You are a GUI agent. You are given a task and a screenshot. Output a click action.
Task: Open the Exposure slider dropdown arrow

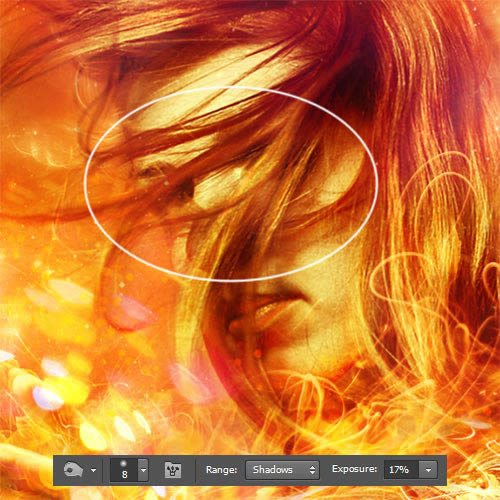pos(428,470)
